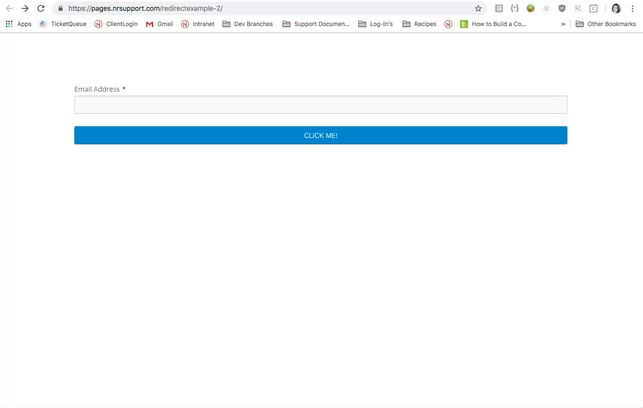Expand the Support Documen... bookmark folder

[x=316, y=24]
